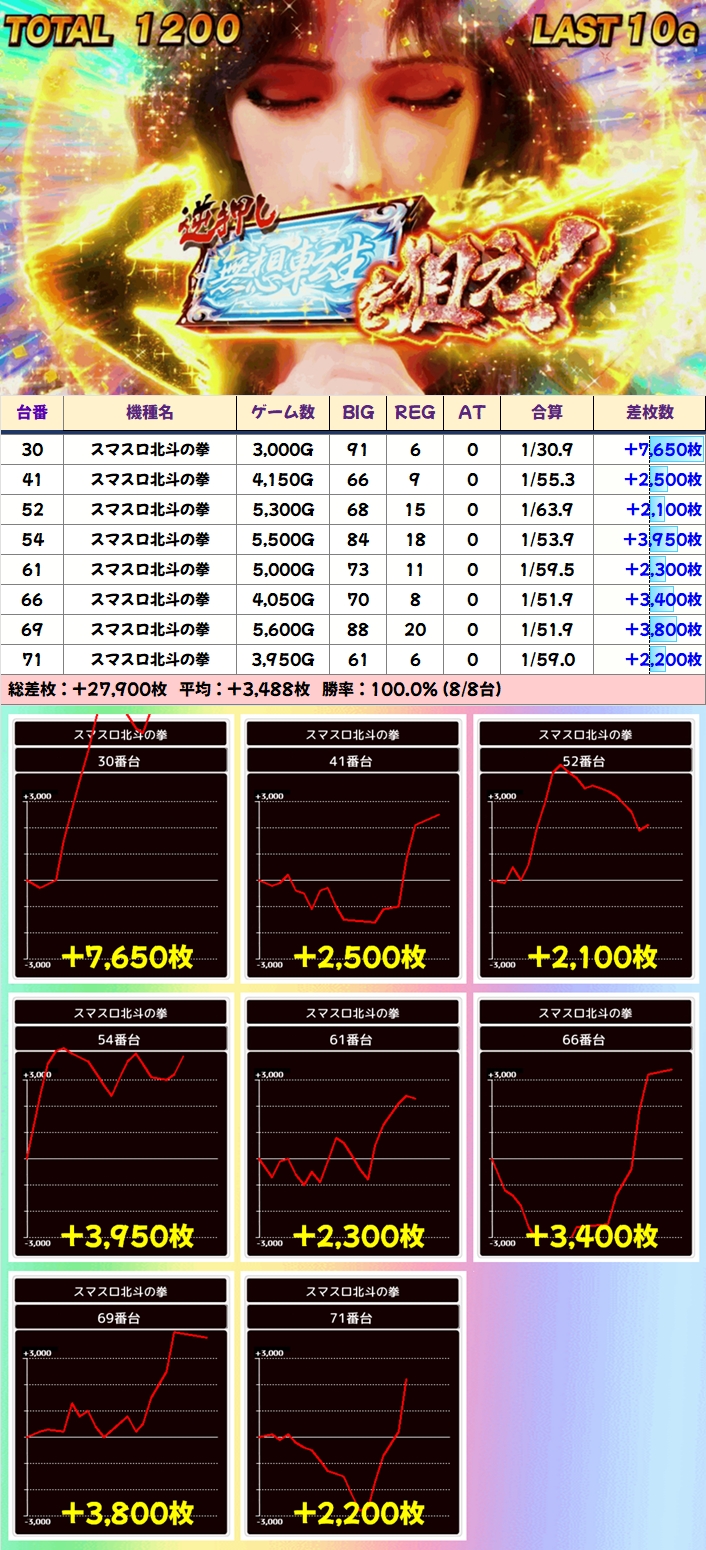Select the 合算 column header
706x1550 pixels.
pyautogui.click(x=547, y=413)
